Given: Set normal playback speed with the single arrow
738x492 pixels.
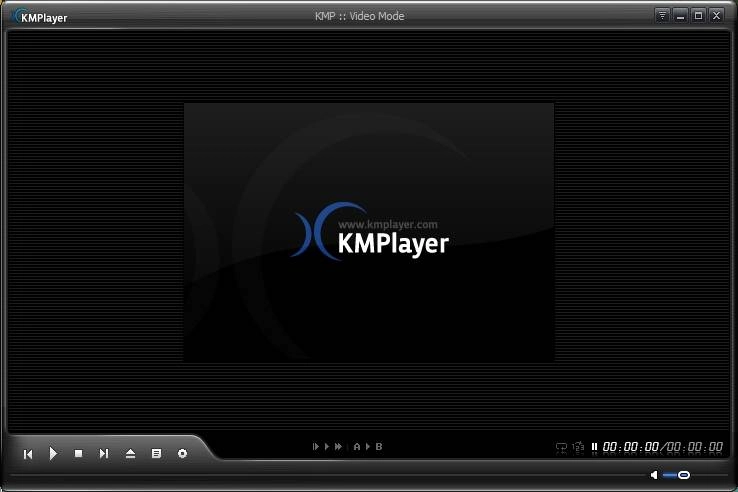Looking at the screenshot, I should [327, 446].
